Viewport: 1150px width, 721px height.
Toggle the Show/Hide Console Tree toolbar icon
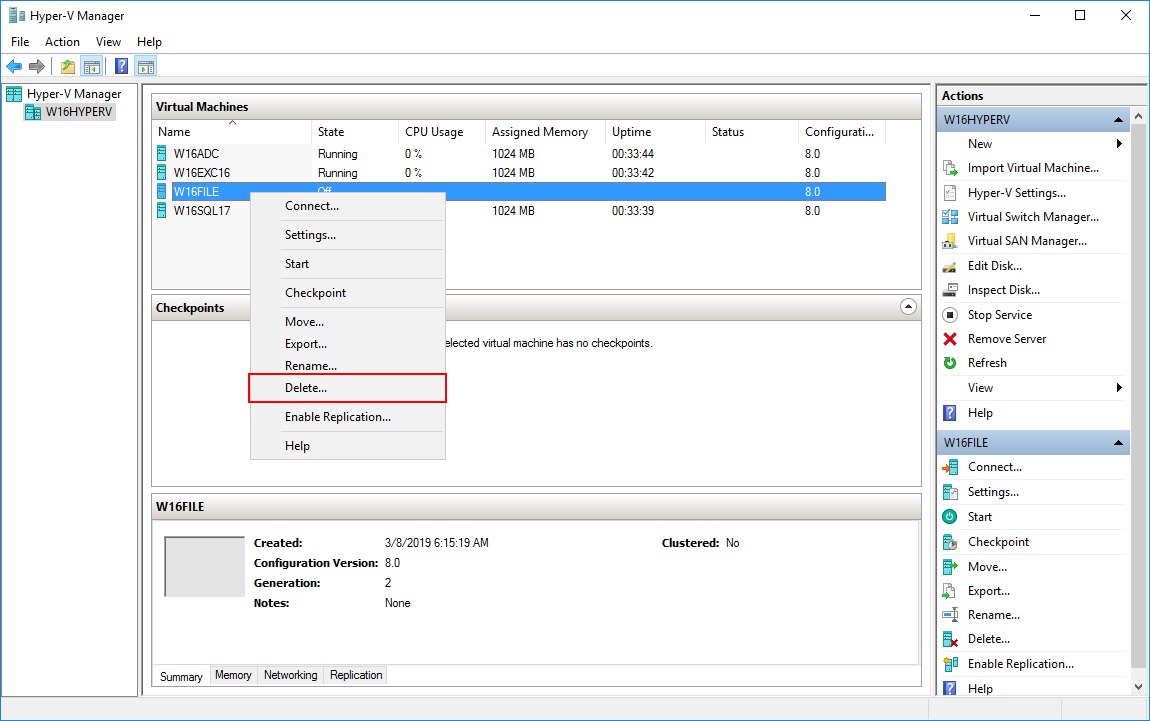pos(92,67)
